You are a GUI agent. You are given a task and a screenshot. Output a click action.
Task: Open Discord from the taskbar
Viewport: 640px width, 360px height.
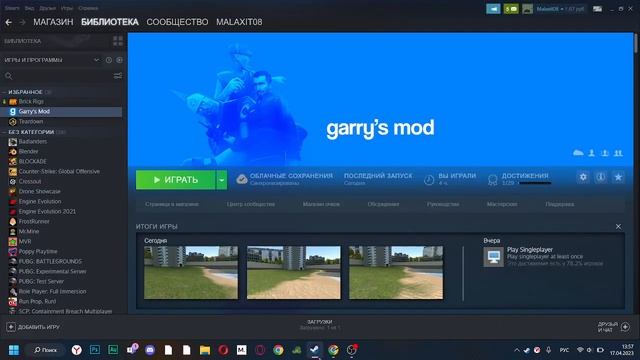[150, 350]
